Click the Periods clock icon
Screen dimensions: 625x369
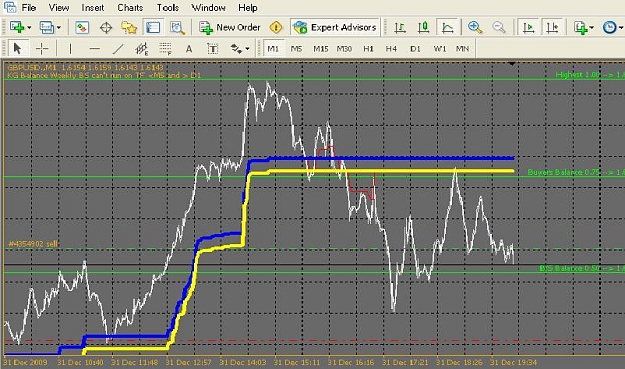[609, 27]
